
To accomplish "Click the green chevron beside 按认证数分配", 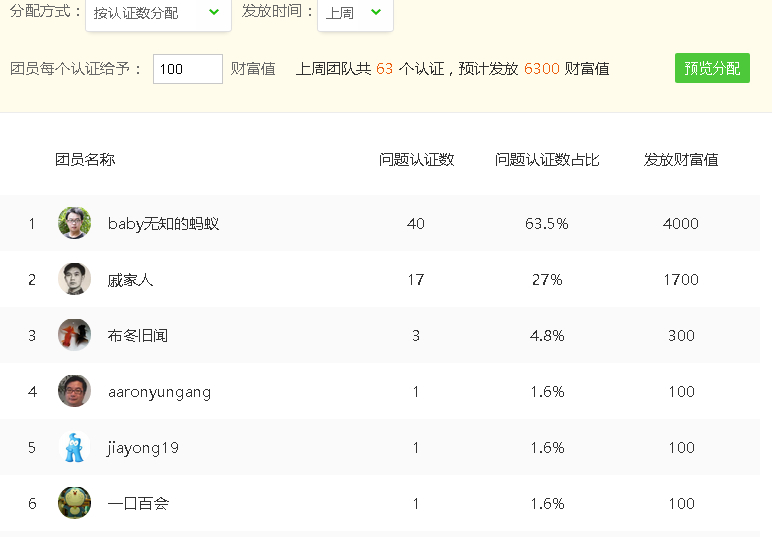I will 214,12.
